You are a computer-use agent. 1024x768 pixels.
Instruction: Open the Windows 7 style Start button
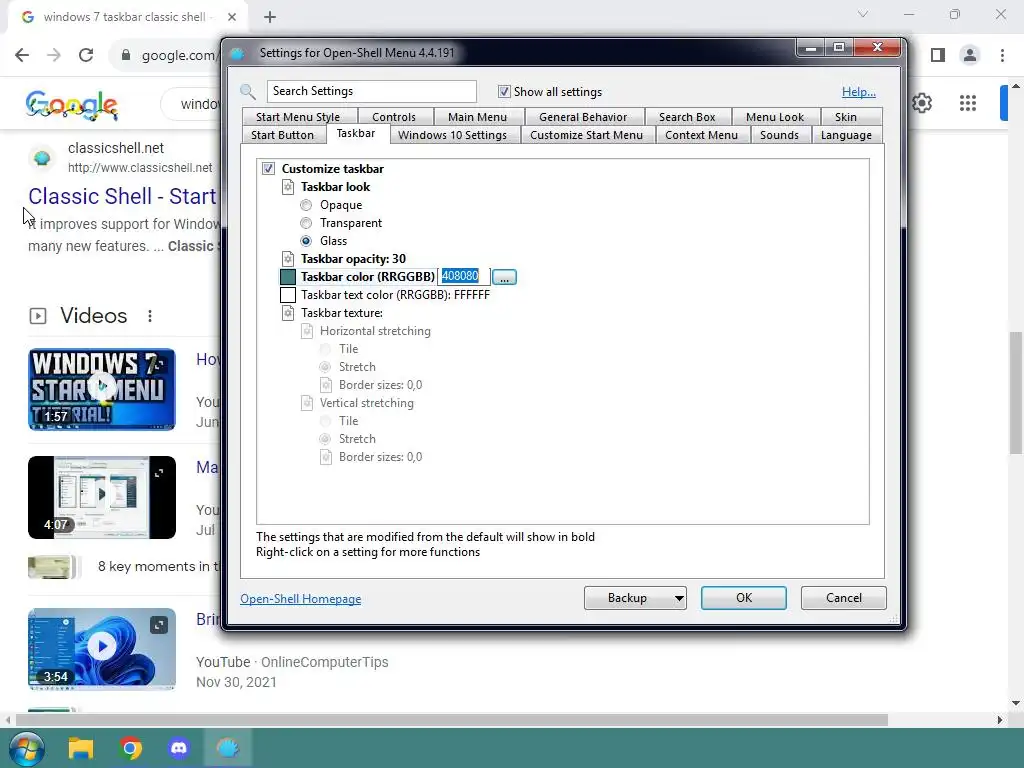[x=25, y=748]
